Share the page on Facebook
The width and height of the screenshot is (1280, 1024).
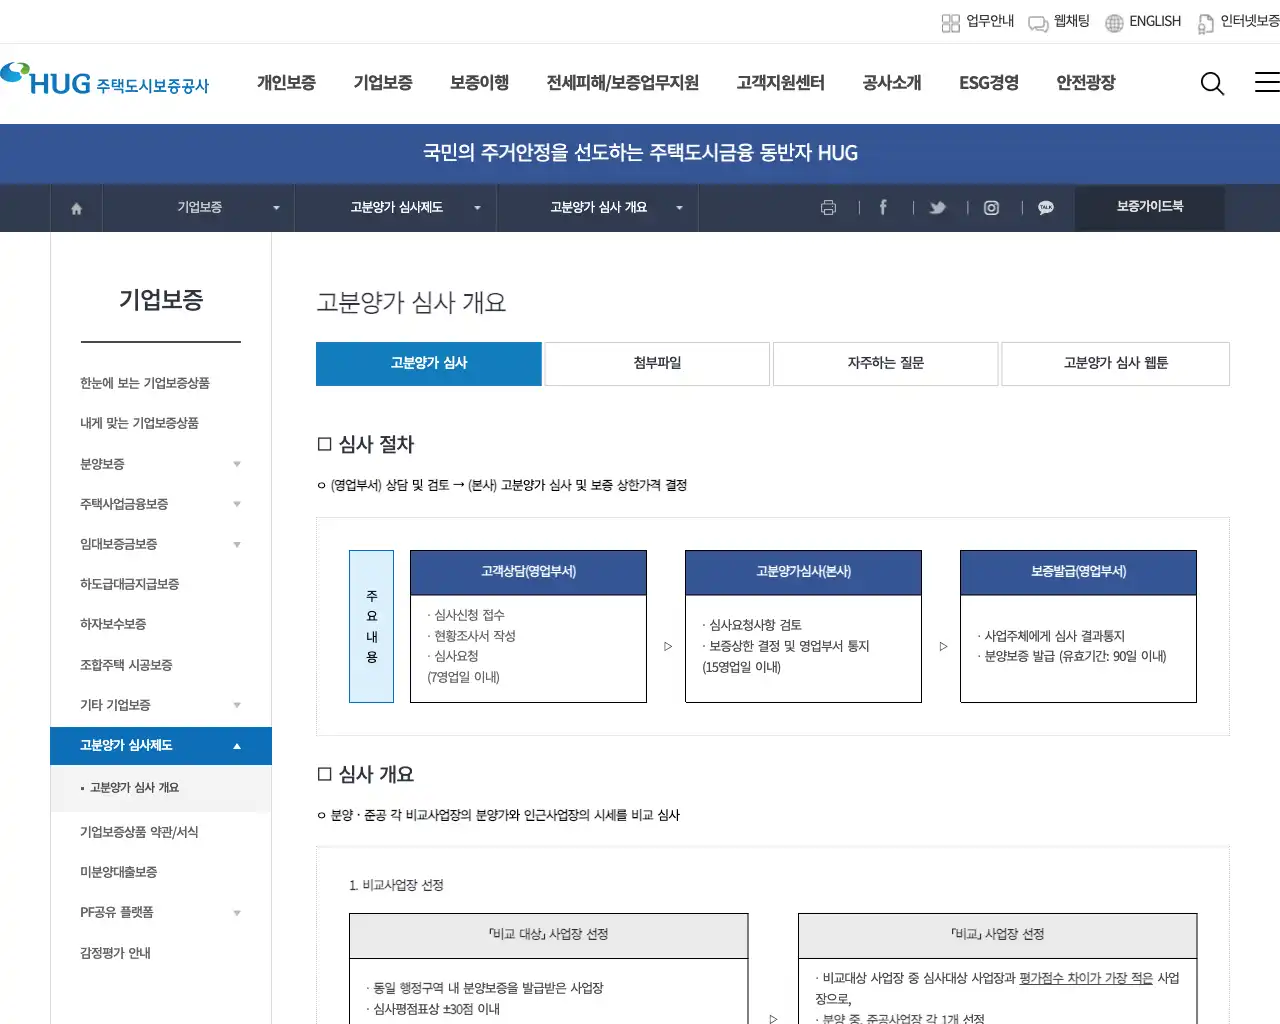[883, 208]
